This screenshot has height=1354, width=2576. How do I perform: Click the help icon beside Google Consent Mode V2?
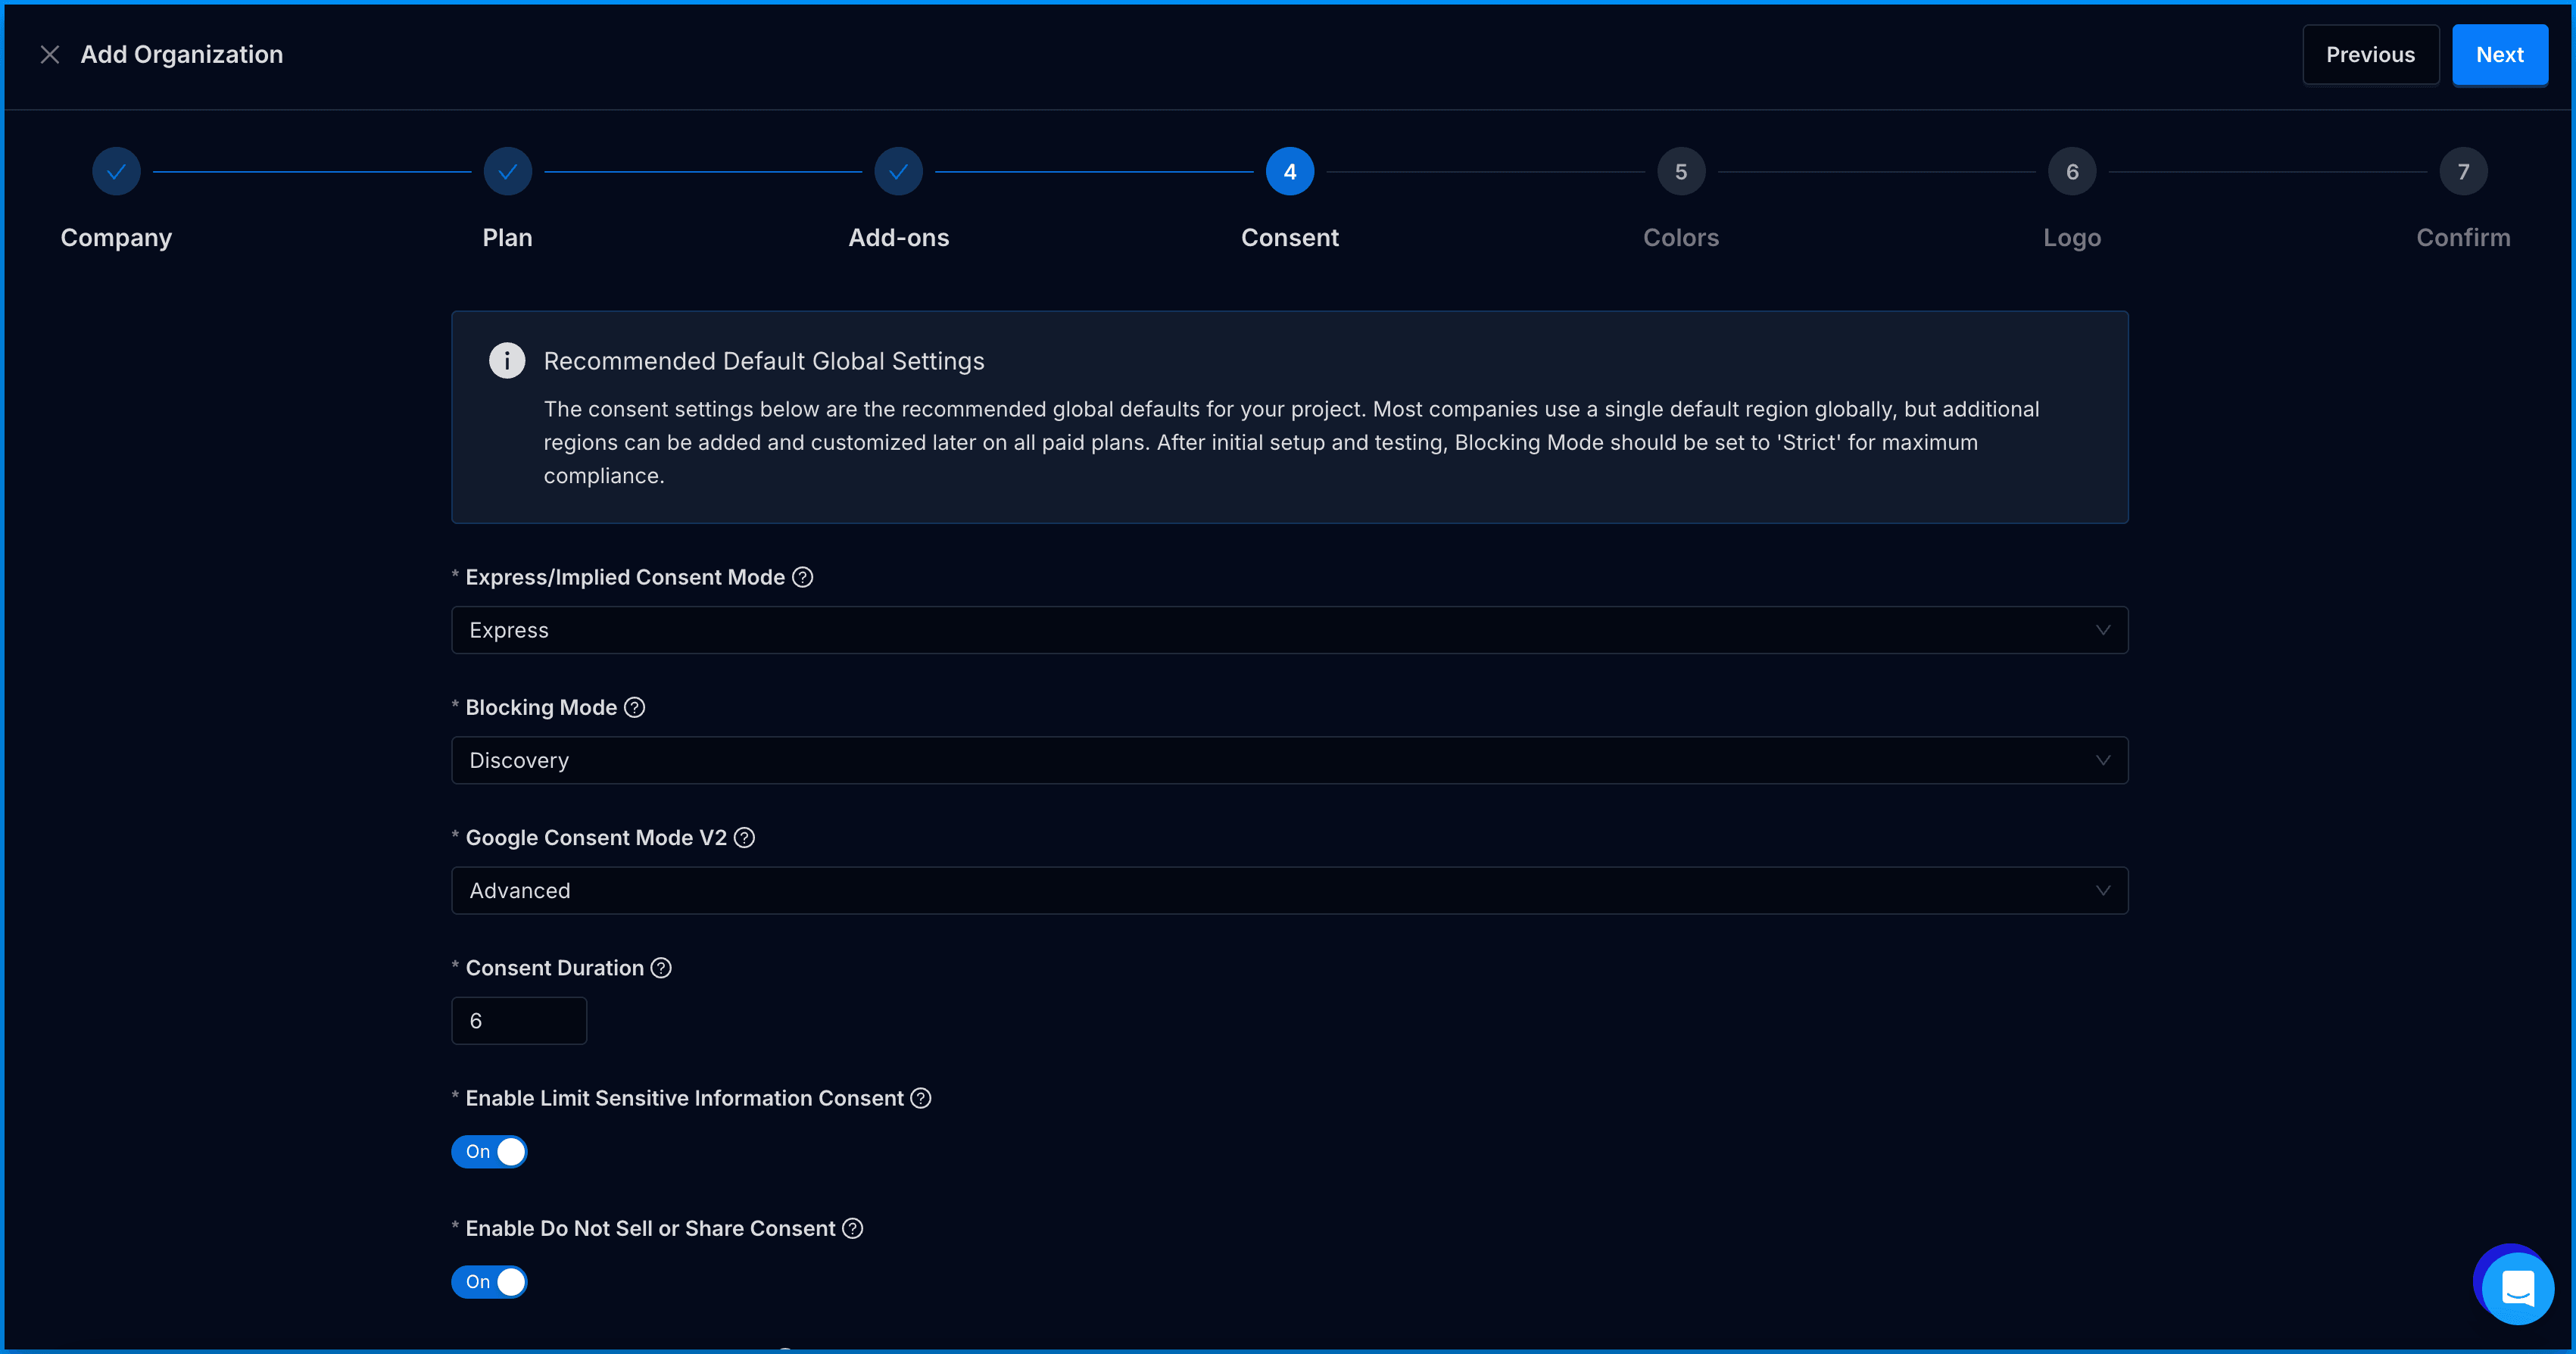coord(744,837)
